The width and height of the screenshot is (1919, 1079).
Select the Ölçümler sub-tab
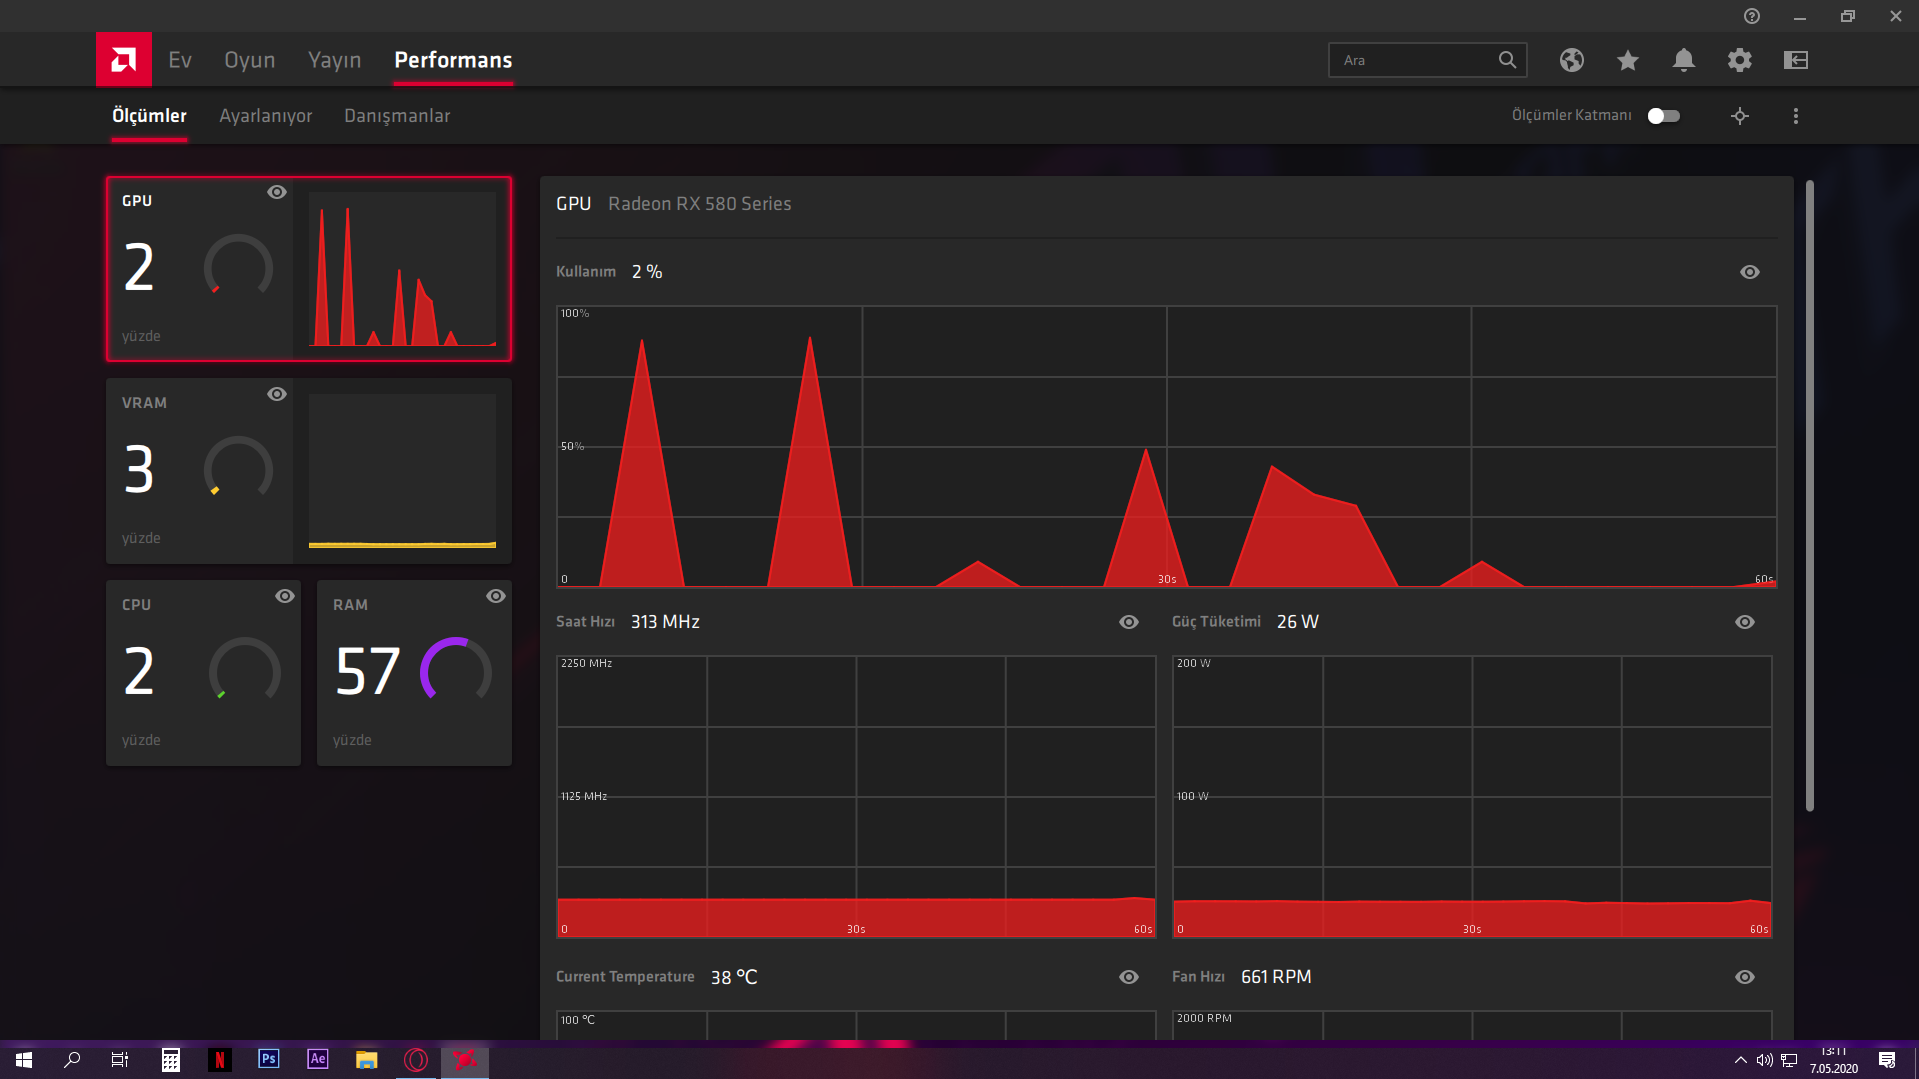[x=149, y=116]
